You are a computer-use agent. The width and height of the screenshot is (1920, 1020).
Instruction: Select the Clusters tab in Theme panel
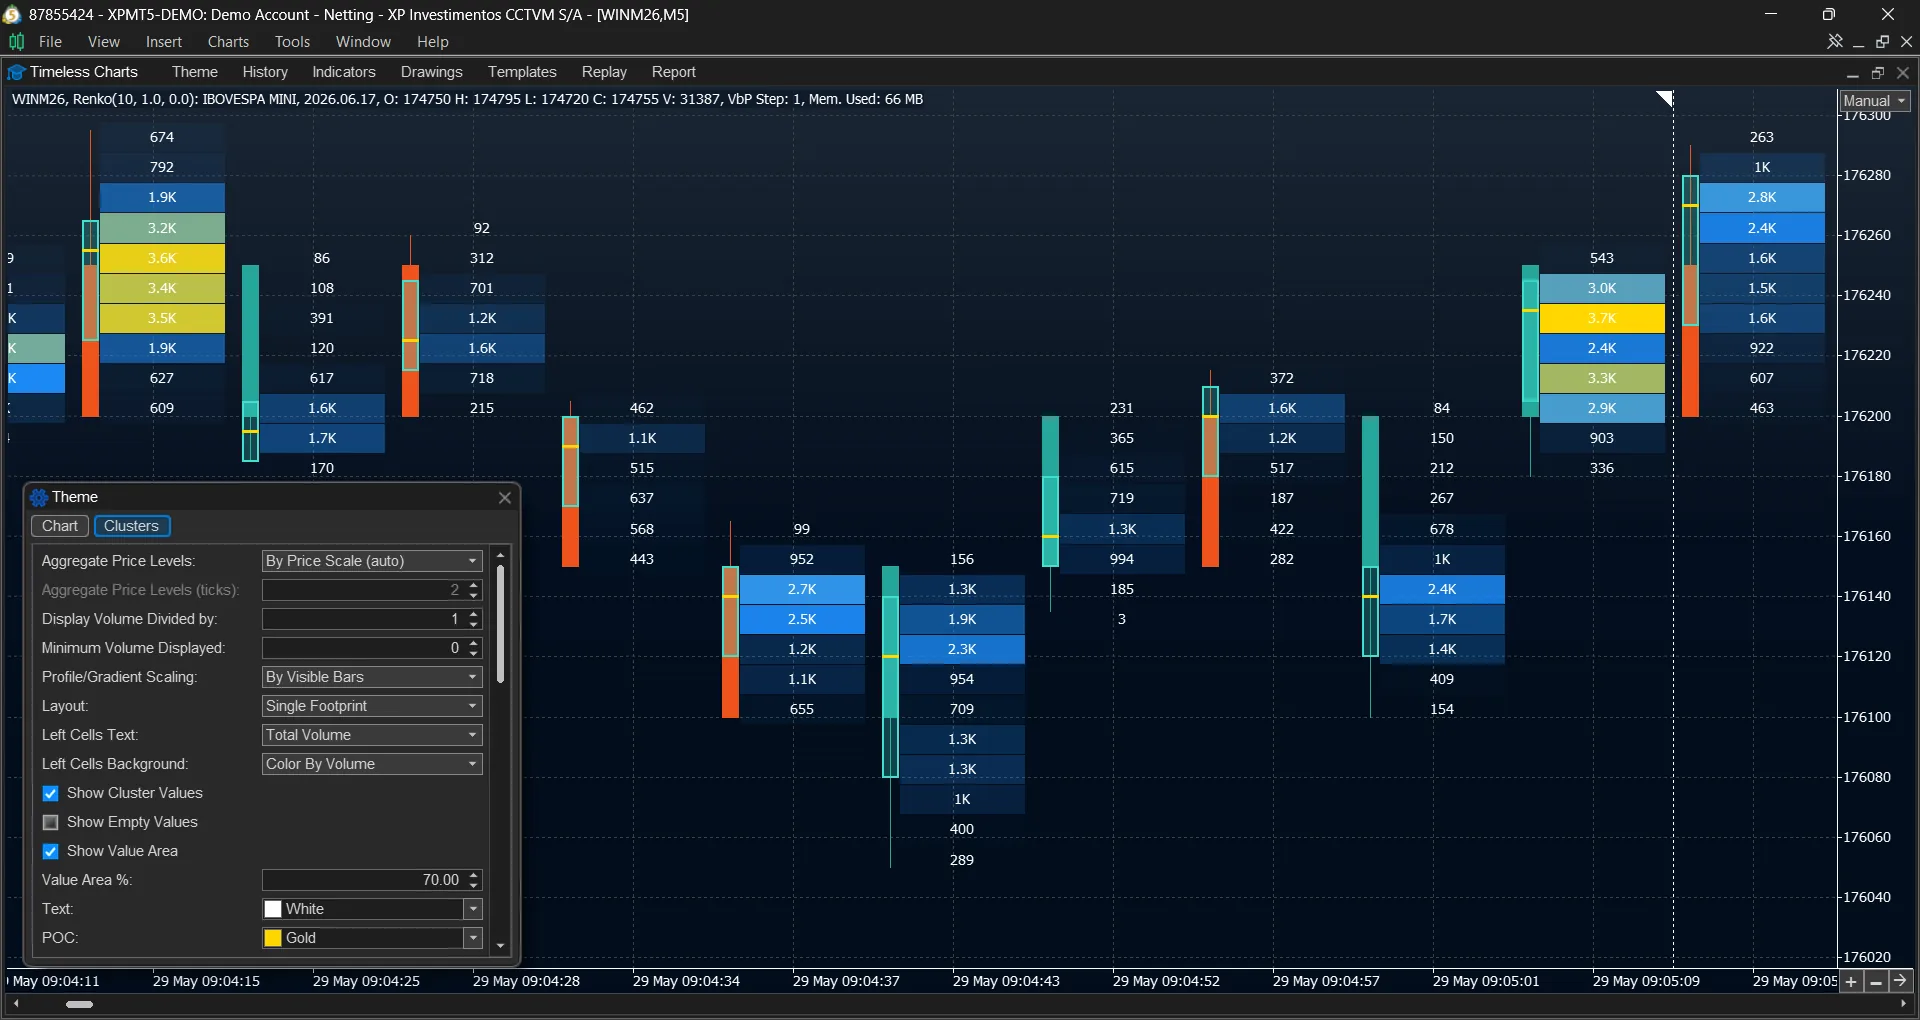pos(132,526)
